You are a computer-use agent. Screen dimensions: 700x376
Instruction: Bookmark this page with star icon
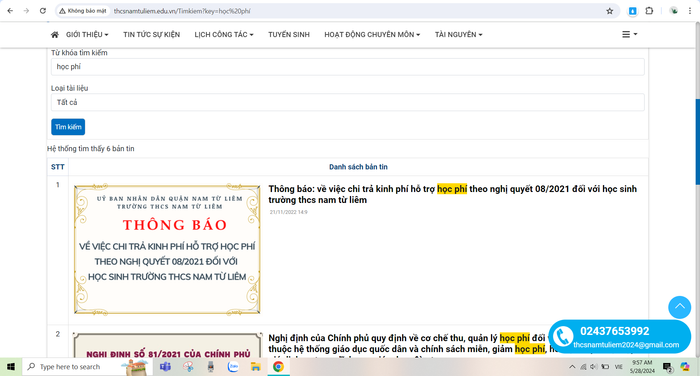[x=609, y=11]
